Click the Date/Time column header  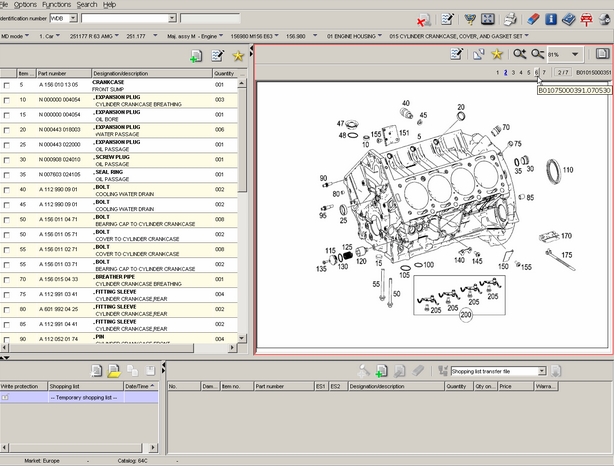[141, 386]
